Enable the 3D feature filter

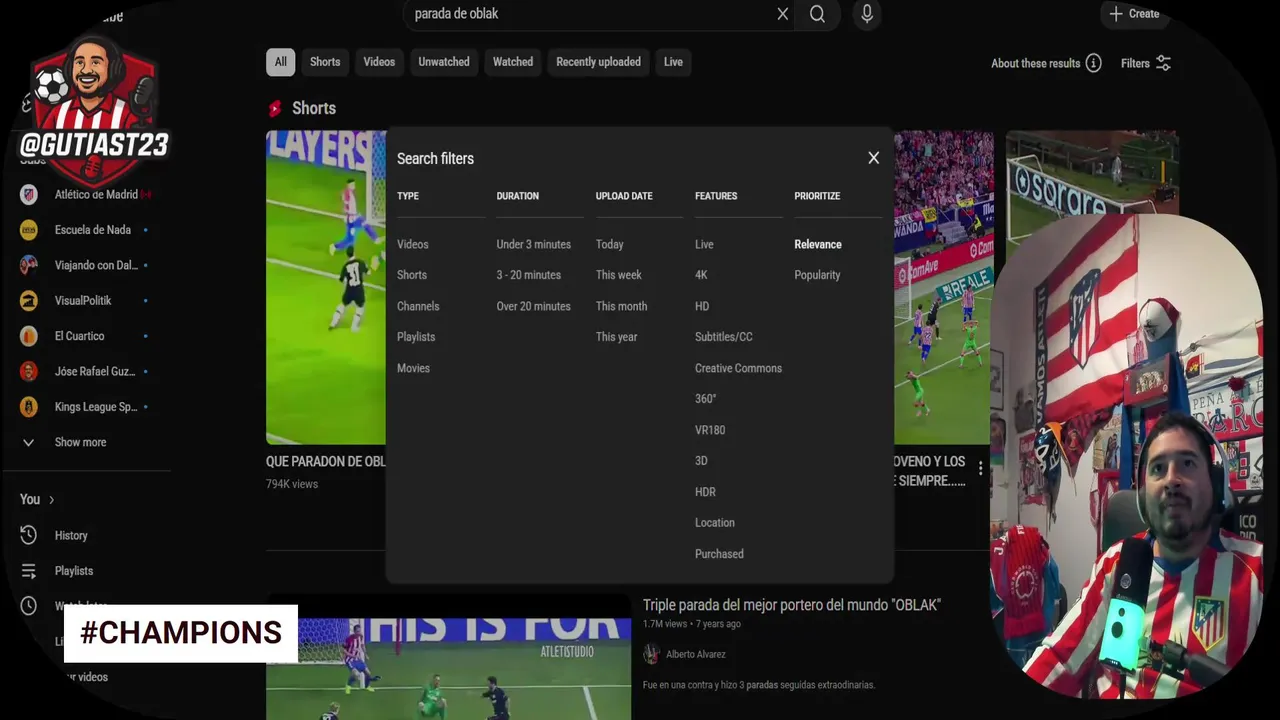coord(701,461)
